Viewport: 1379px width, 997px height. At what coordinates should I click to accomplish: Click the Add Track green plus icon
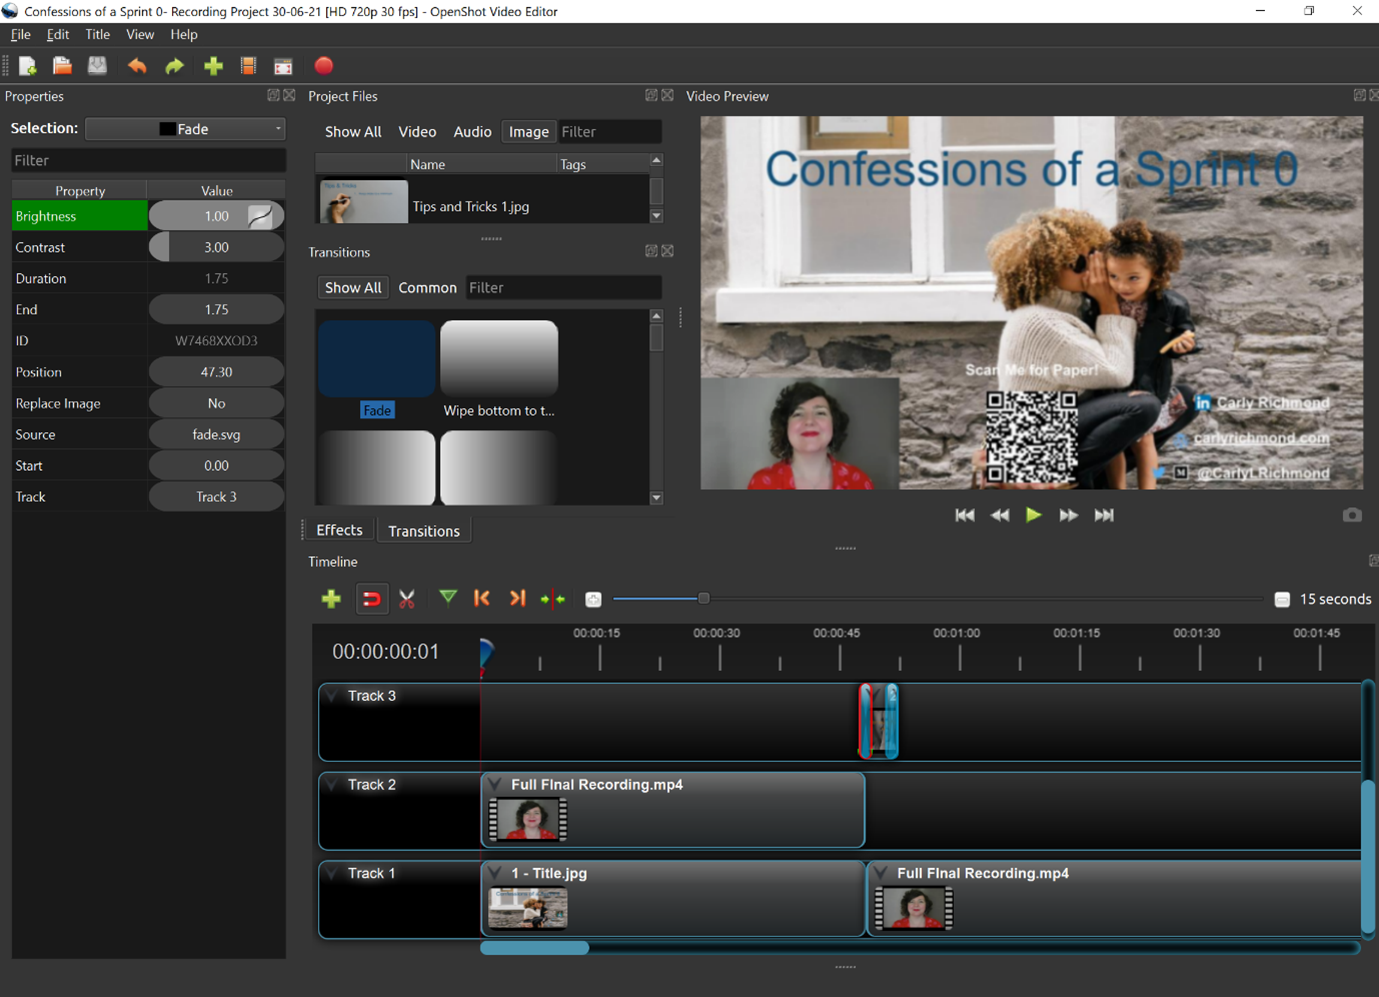pos(331,599)
